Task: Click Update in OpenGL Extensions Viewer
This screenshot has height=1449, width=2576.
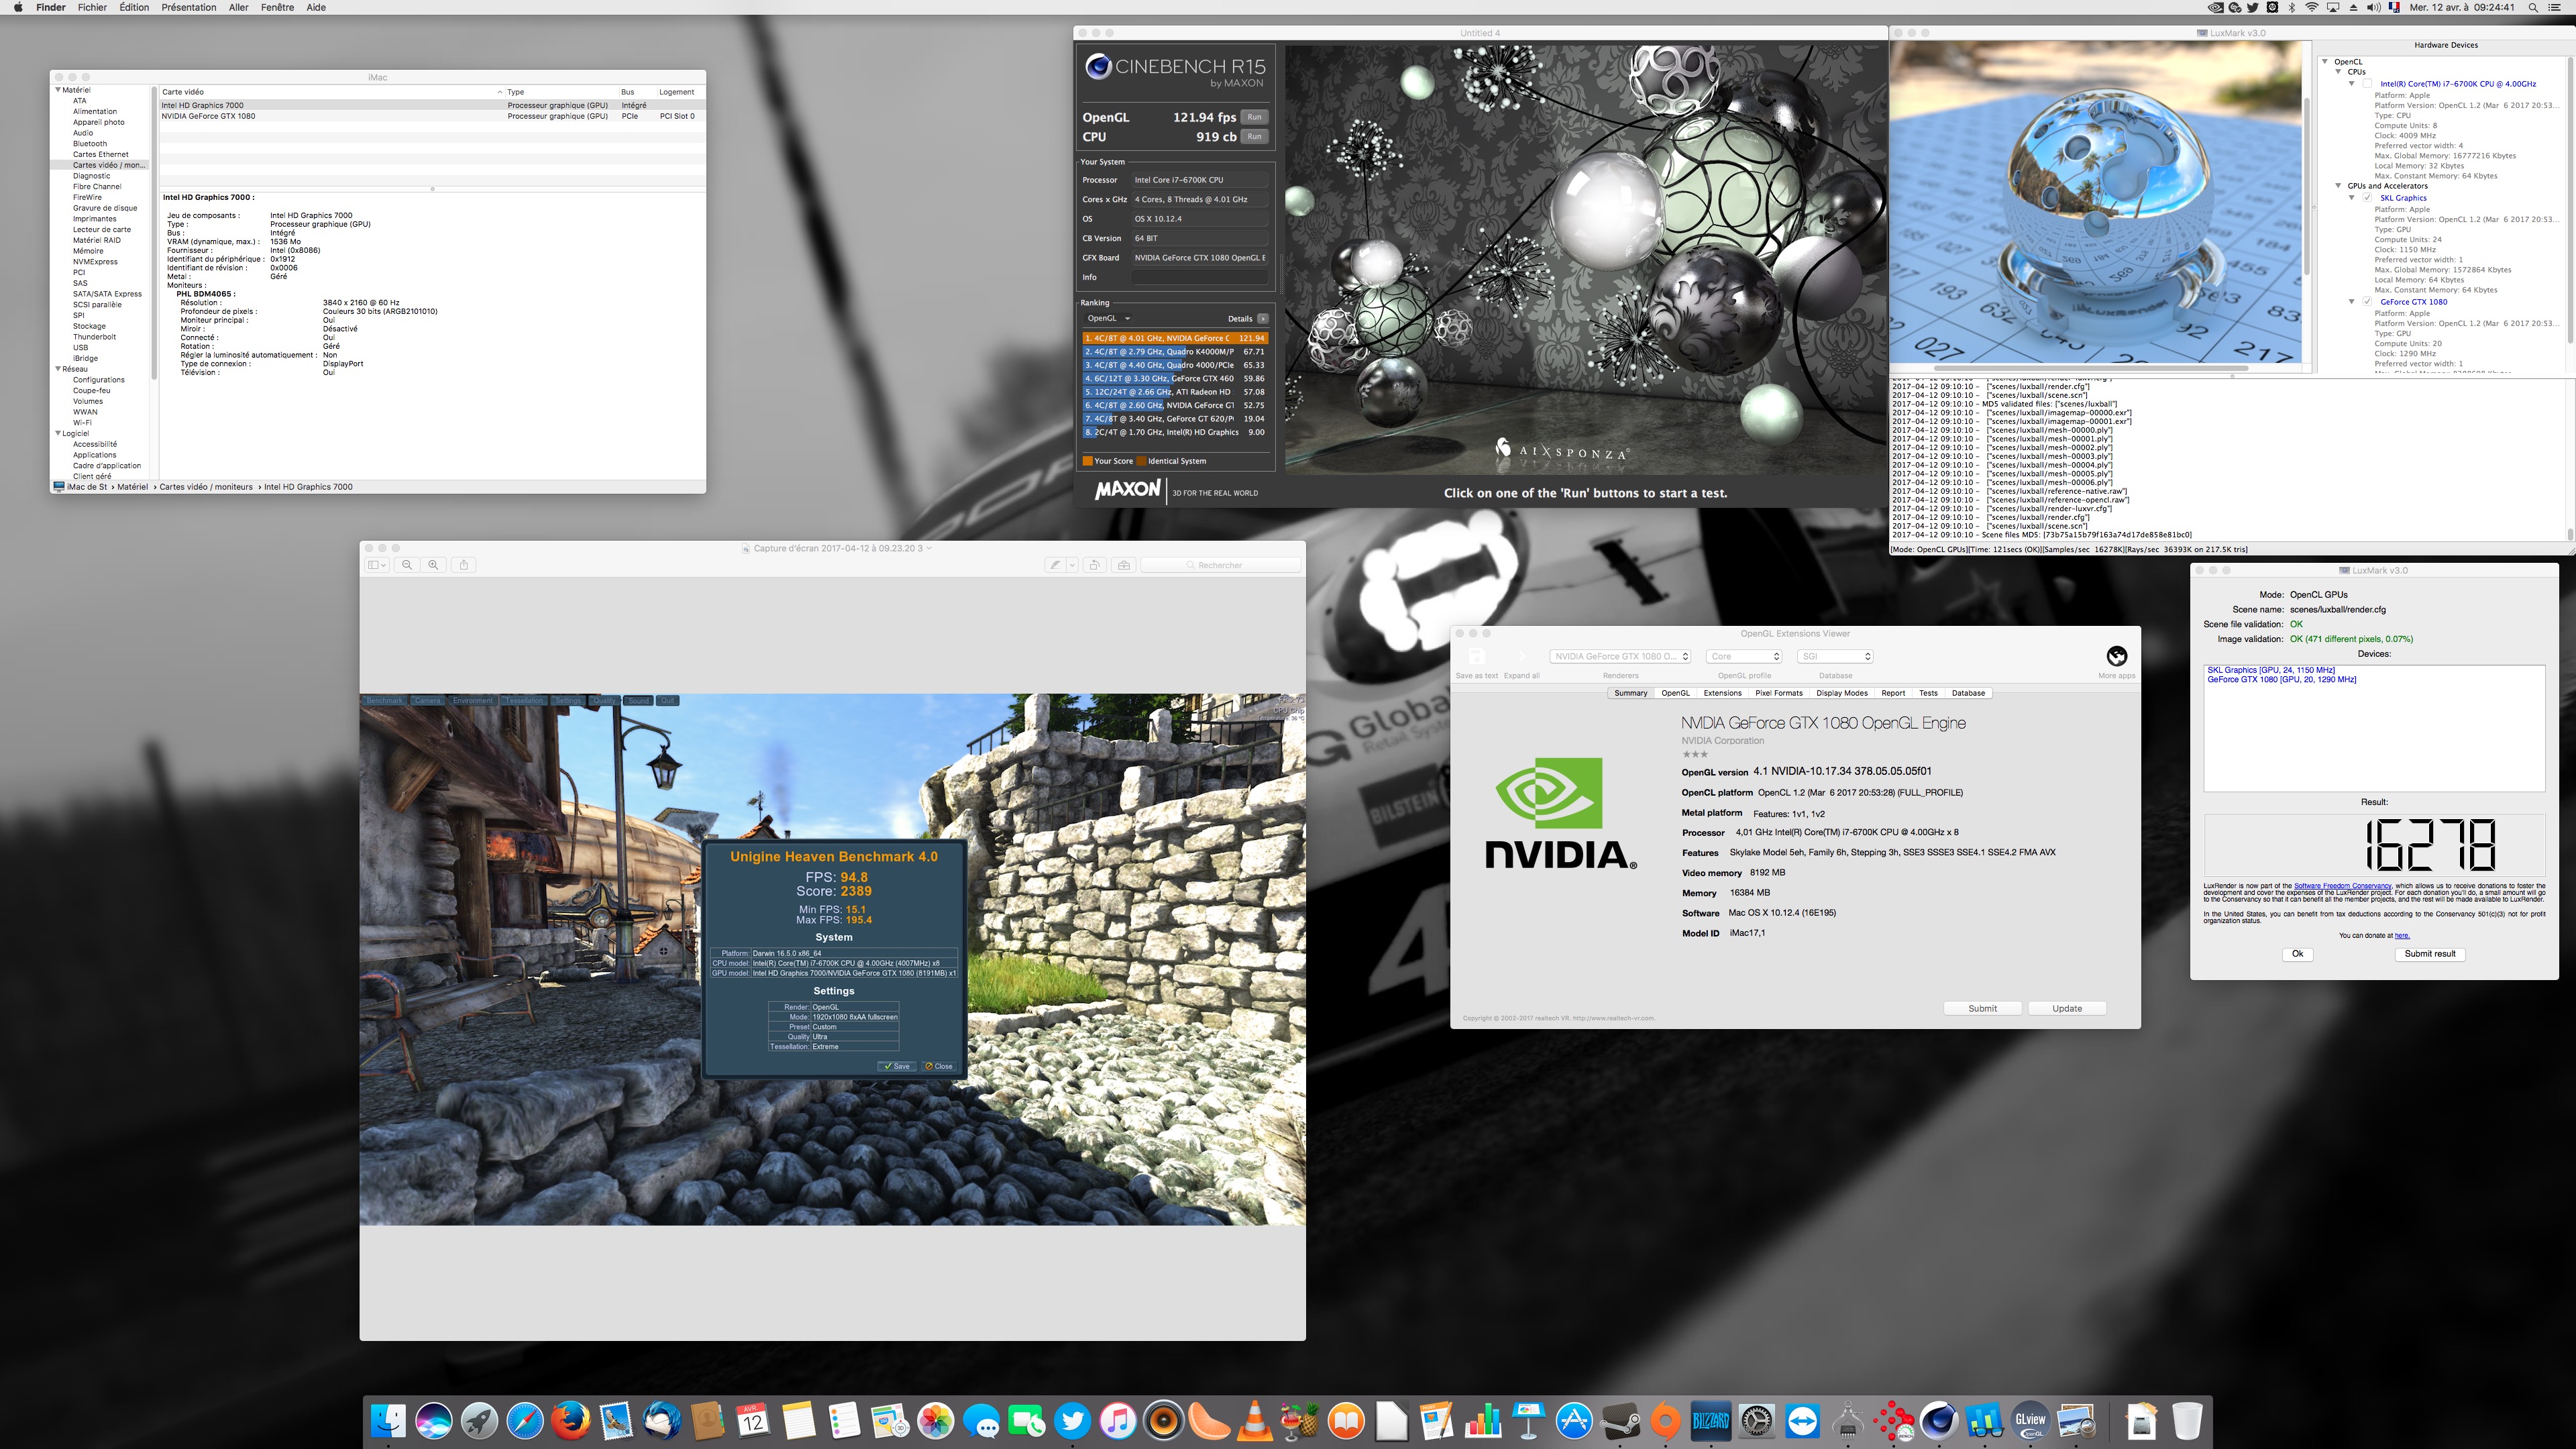Action: pos(2067,1008)
